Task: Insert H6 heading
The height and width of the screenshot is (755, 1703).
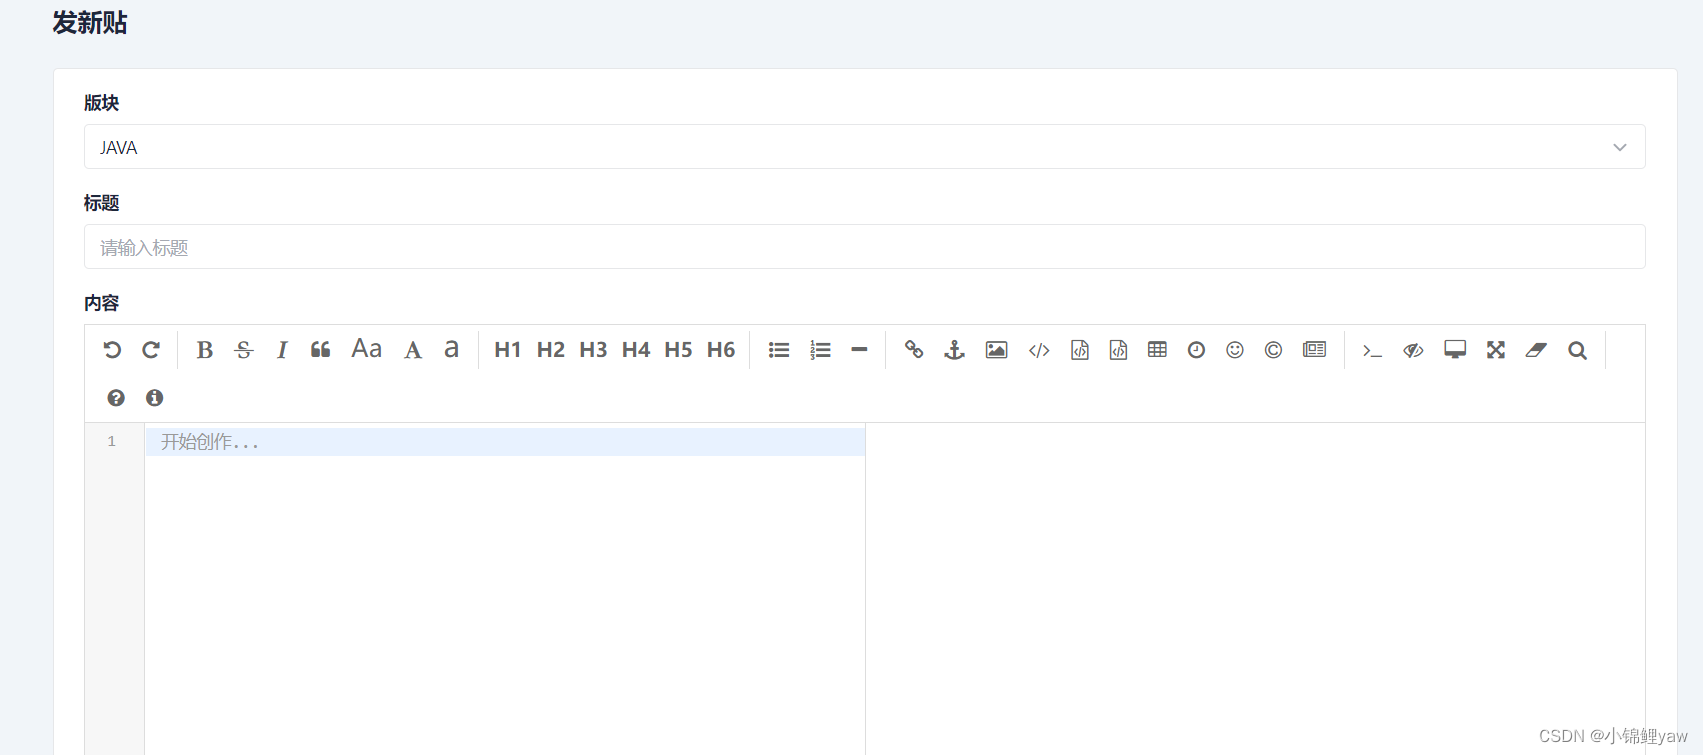Action: click(721, 350)
